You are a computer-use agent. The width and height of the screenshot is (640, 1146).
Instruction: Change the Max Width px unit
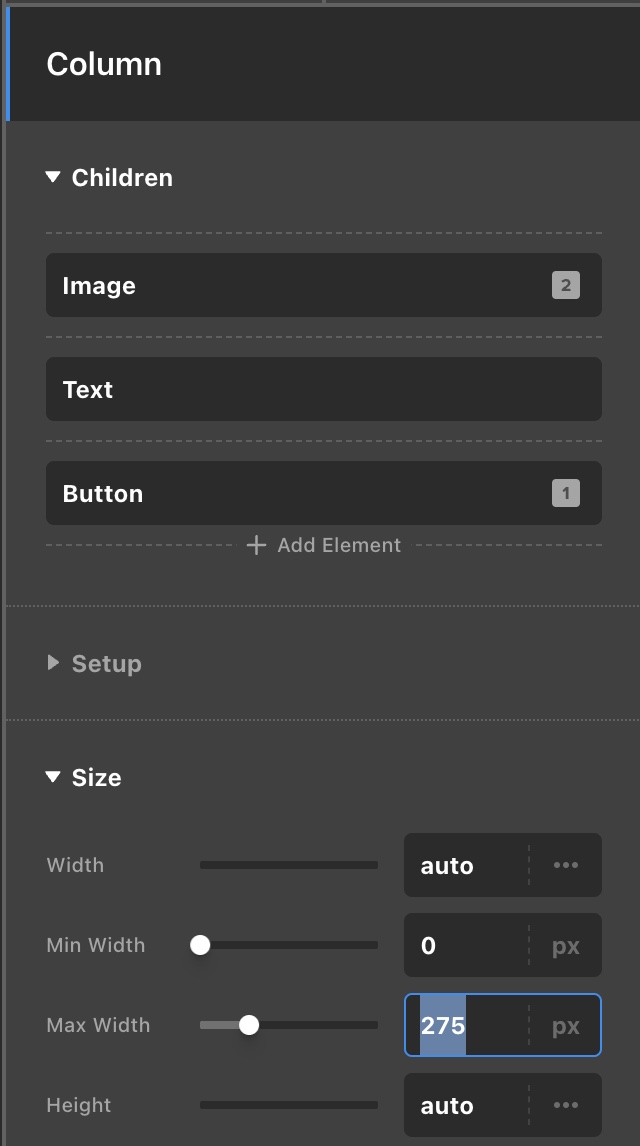566,1025
